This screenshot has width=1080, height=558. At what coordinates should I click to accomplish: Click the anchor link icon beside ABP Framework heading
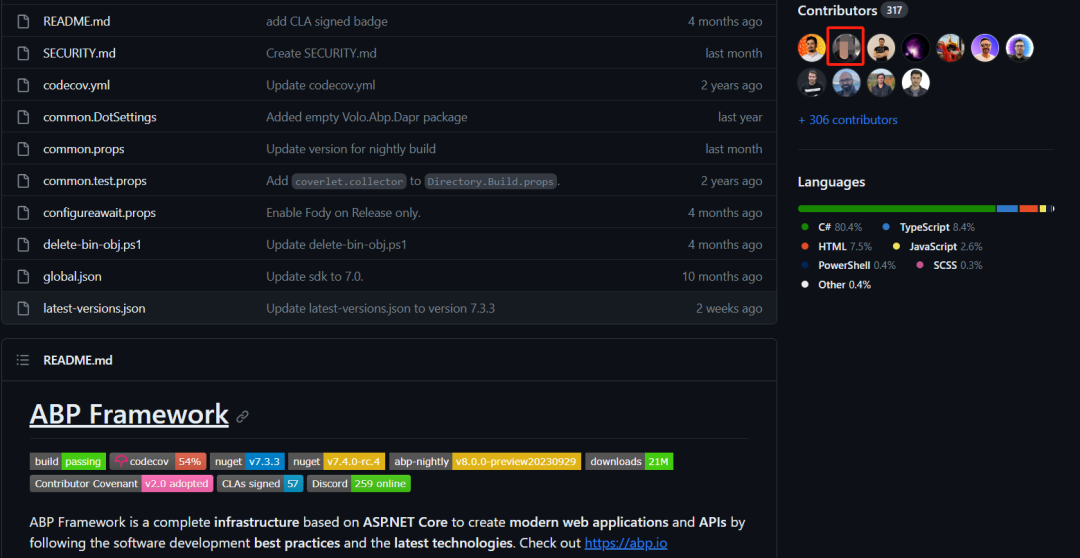point(242,416)
